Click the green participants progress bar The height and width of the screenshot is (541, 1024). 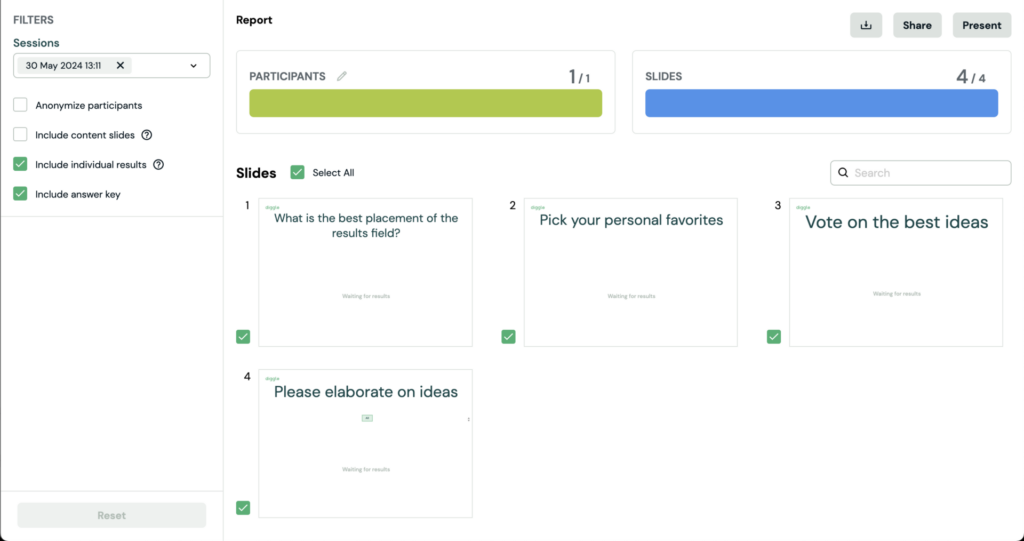click(426, 103)
